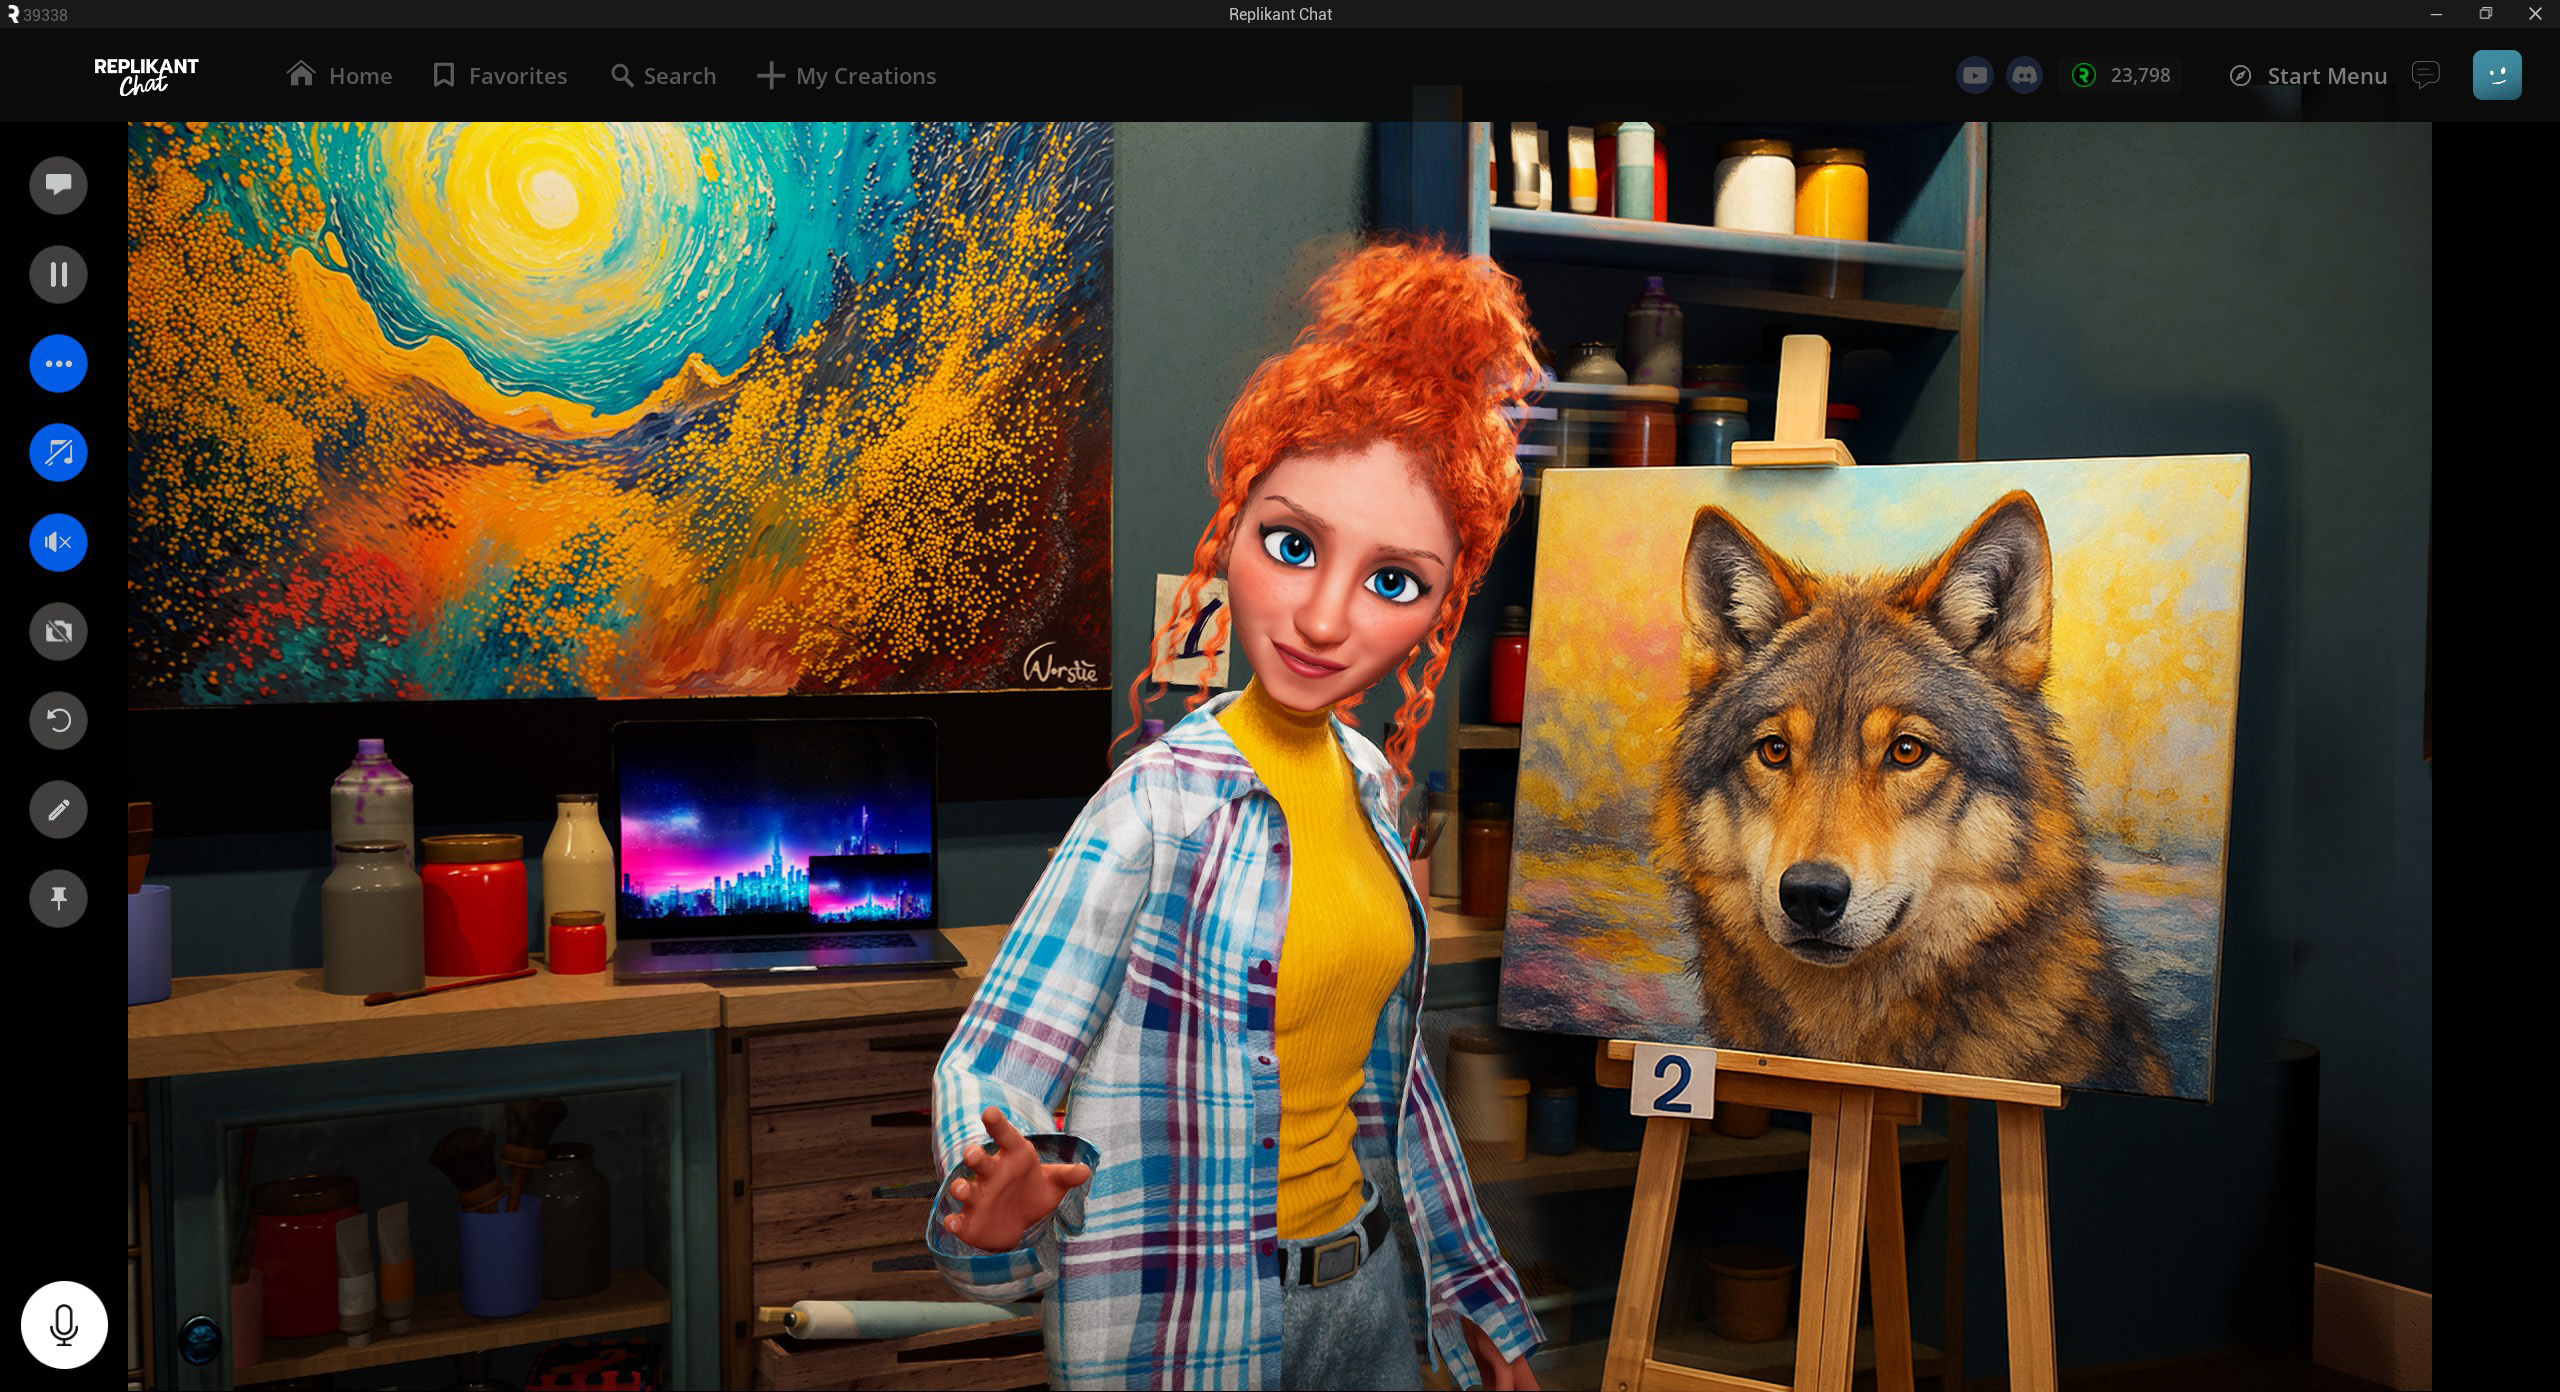Open the chat bubble panel in sidebar
2560x1392 pixels.
point(58,185)
